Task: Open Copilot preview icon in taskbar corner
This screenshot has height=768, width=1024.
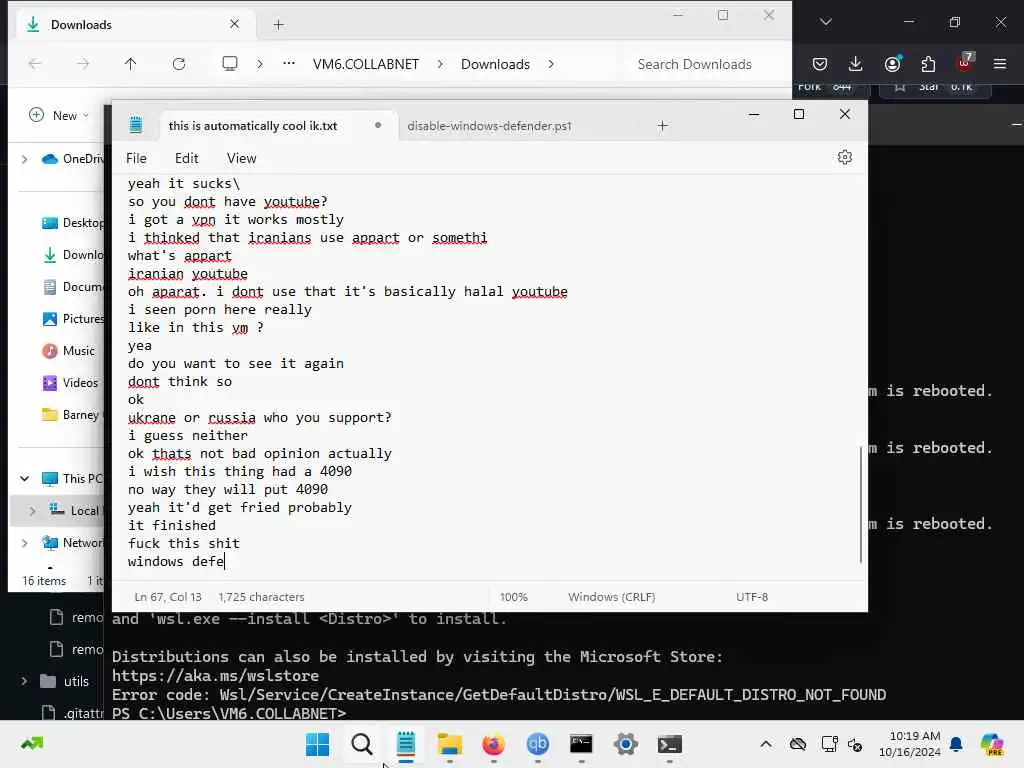Action: [x=992, y=744]
